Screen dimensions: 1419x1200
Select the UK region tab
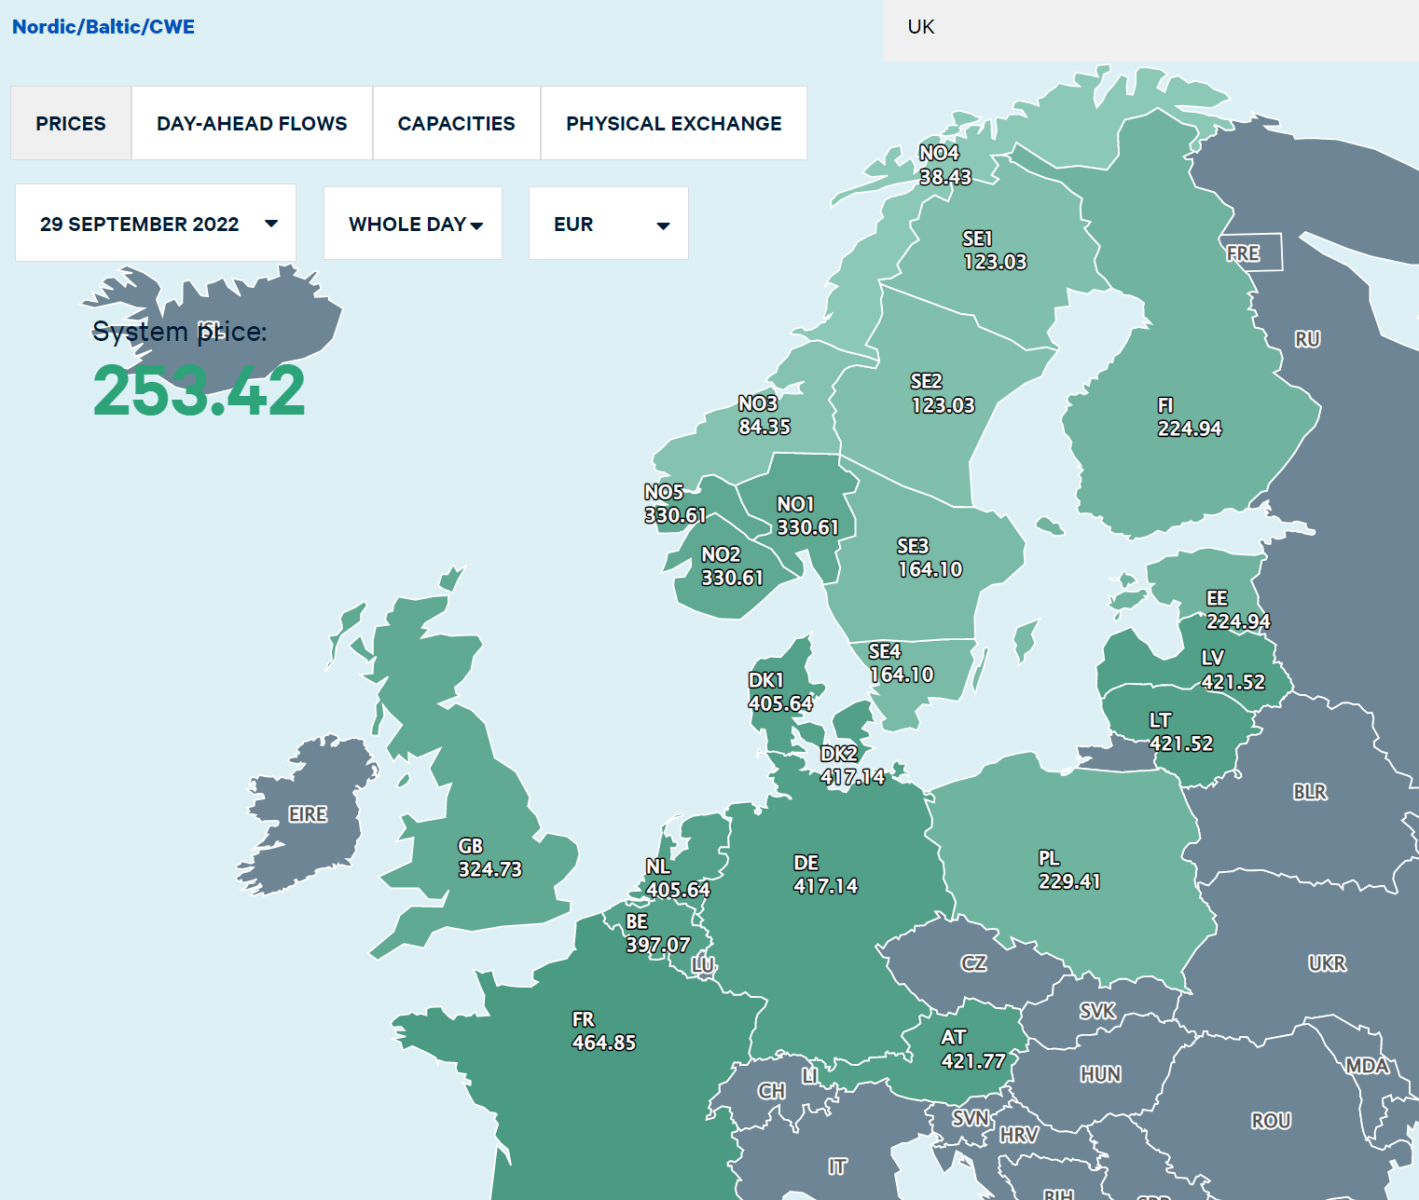pyautogui.click(x=920, y=27)
